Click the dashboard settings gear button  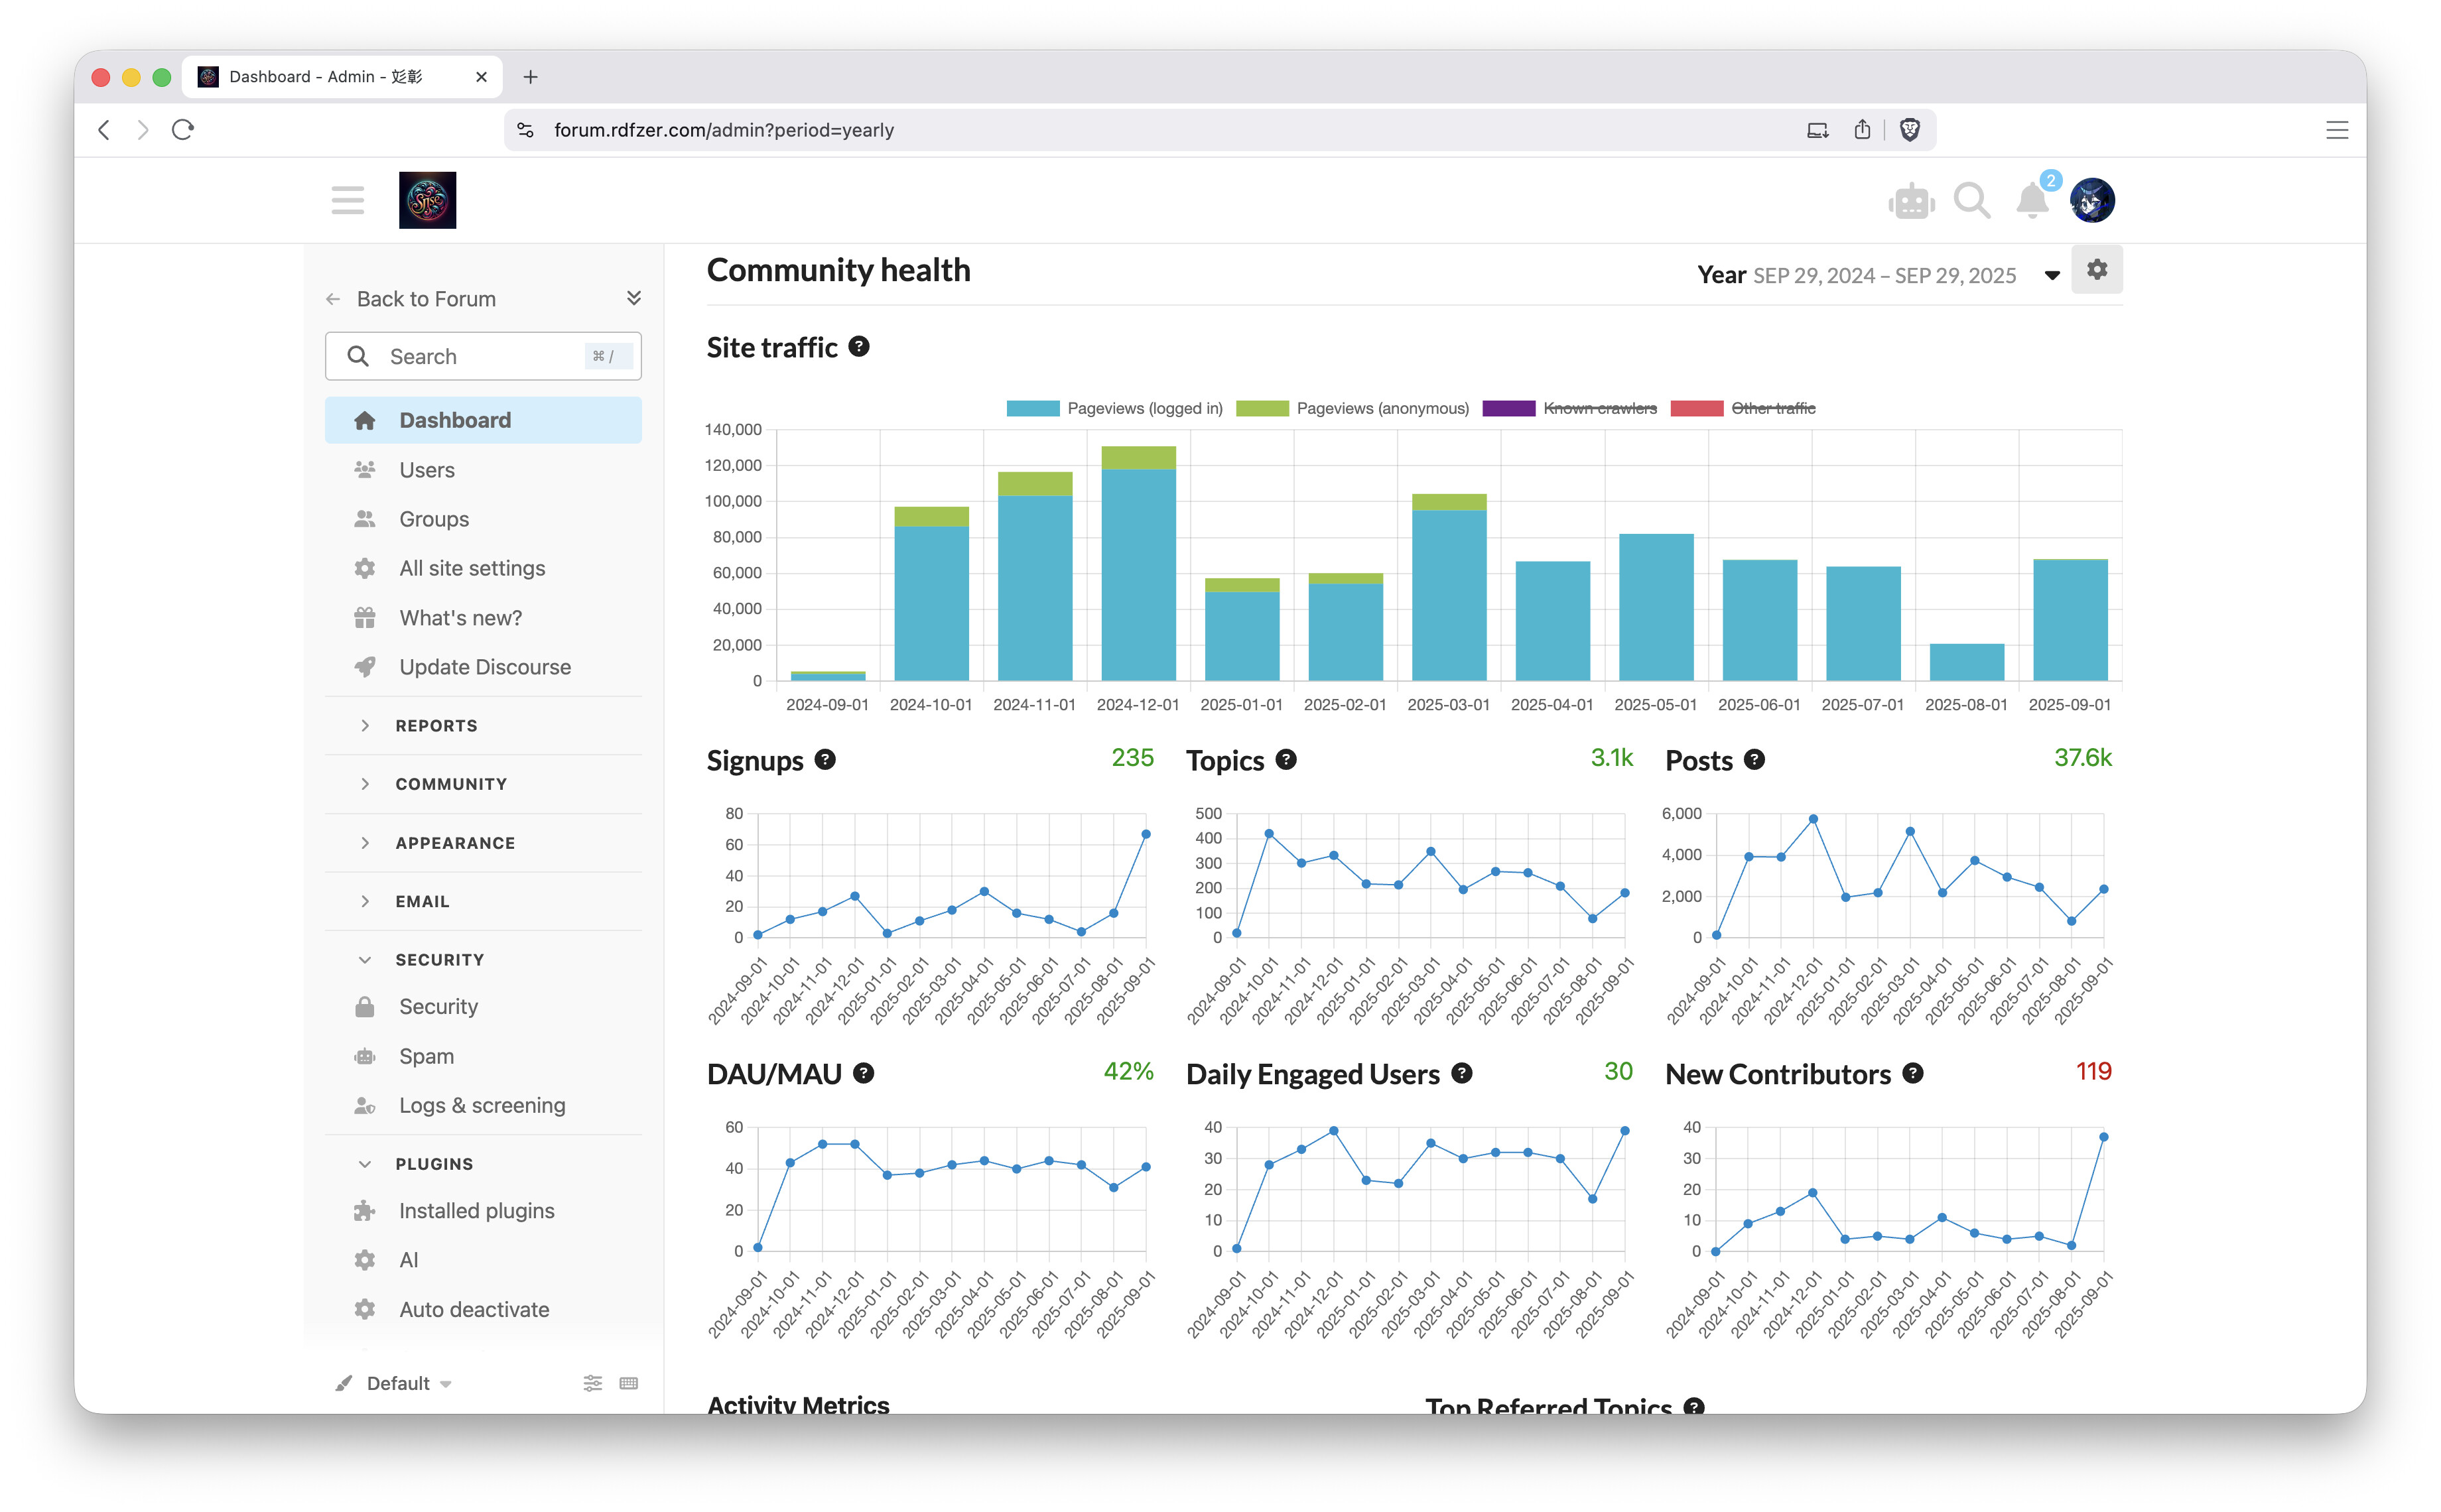[2096, 270]
